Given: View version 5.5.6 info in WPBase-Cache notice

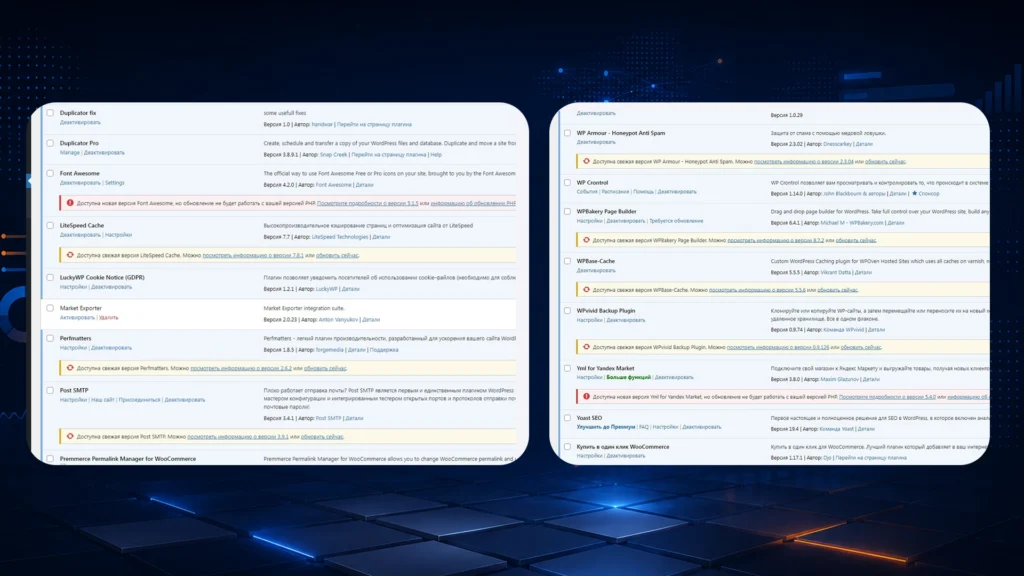Looking at the screenshot, I should point(757,290).
